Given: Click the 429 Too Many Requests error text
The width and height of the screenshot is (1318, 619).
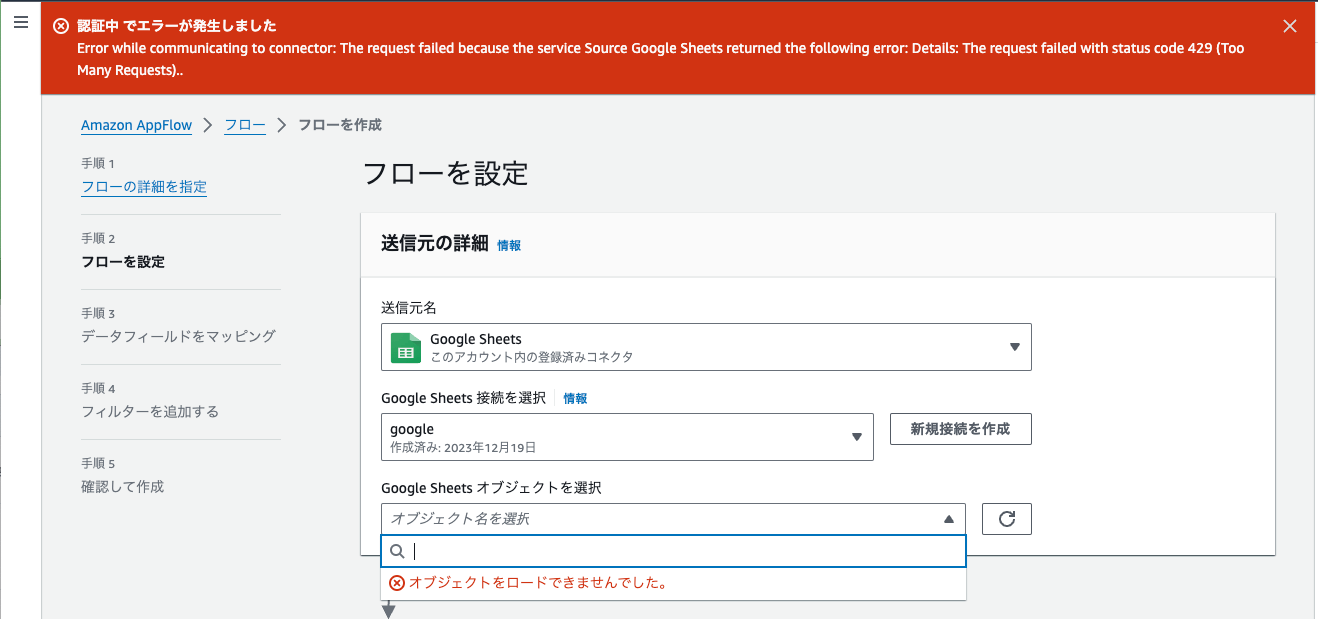Looking at the screenshot, I should point(660,59).
